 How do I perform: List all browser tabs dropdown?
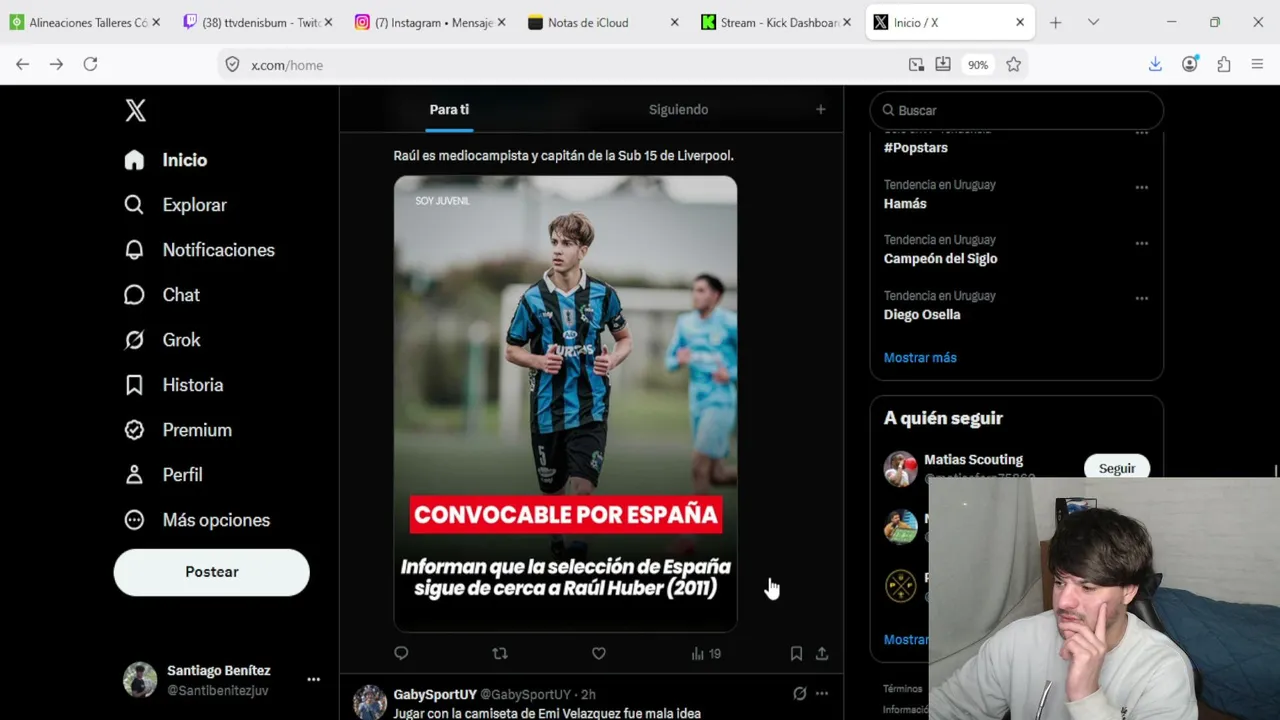point(1093,22)
